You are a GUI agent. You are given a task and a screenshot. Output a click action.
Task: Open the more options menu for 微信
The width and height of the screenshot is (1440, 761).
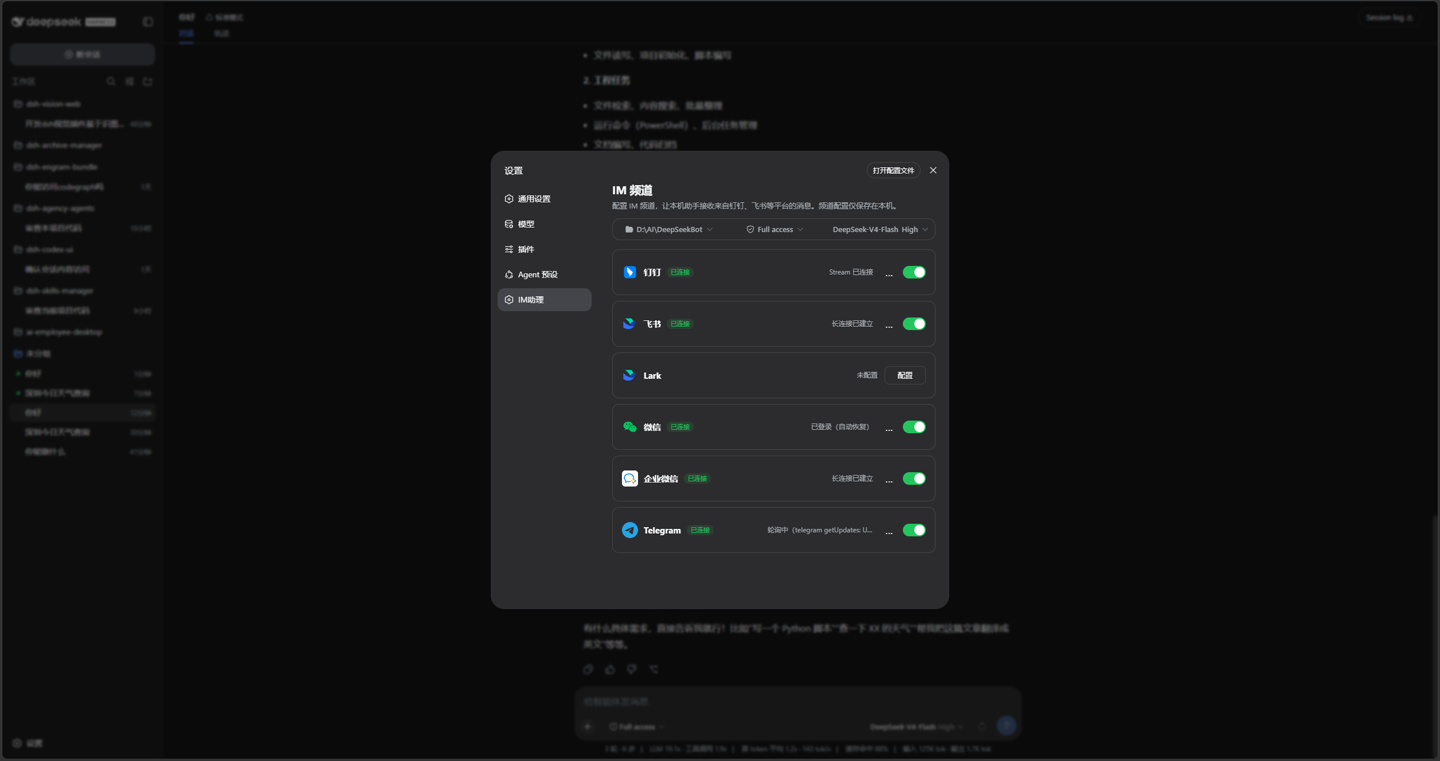pyautogui.click(x=889, y=428)
